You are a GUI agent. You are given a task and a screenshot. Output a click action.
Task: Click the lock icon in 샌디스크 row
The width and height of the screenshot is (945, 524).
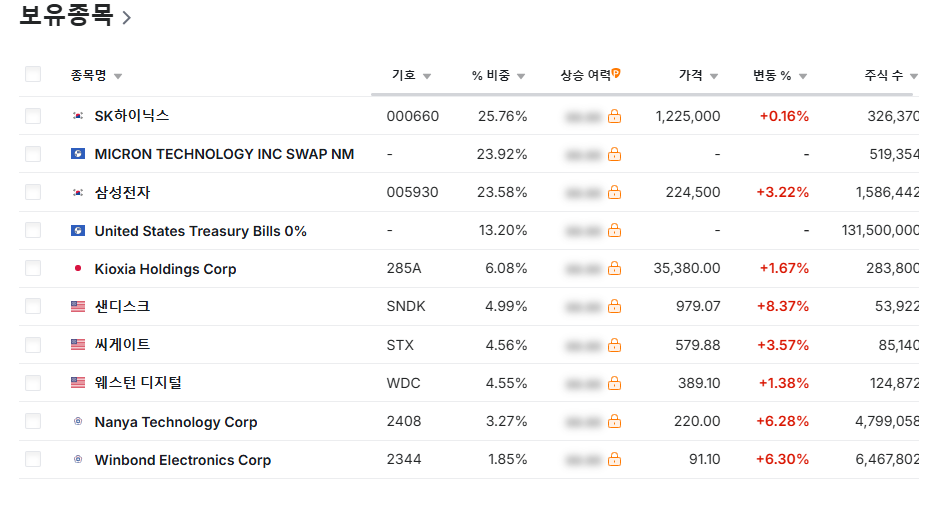click(x=614, y=306)
